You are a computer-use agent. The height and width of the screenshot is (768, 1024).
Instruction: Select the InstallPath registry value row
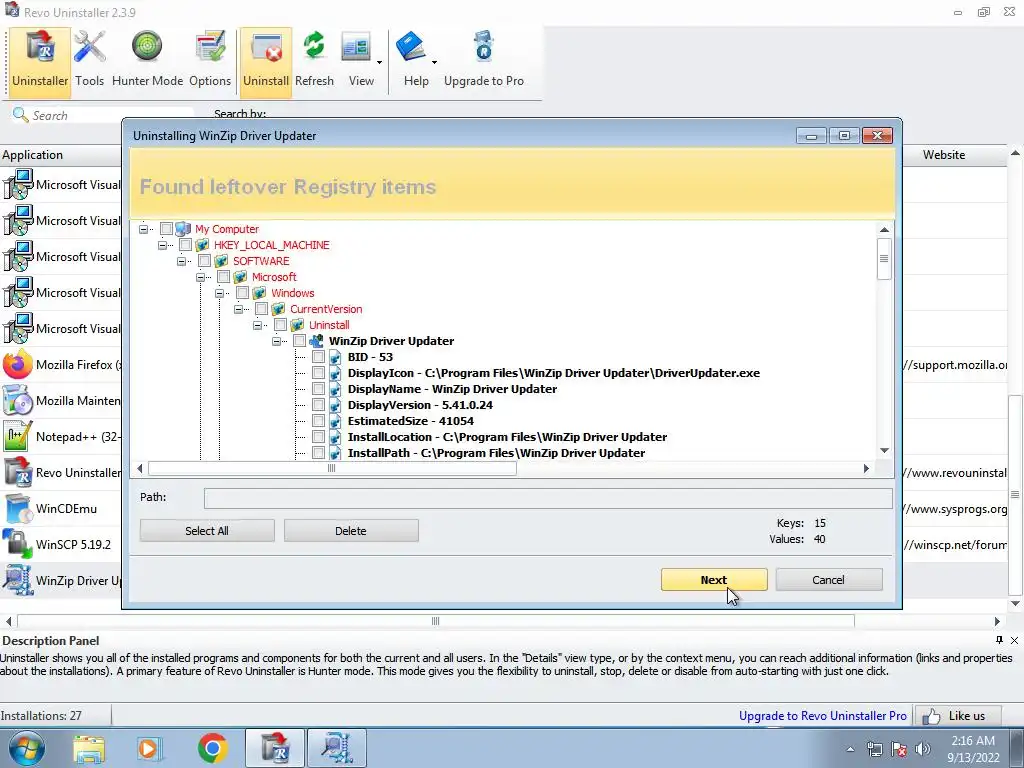tap(496, 453)
